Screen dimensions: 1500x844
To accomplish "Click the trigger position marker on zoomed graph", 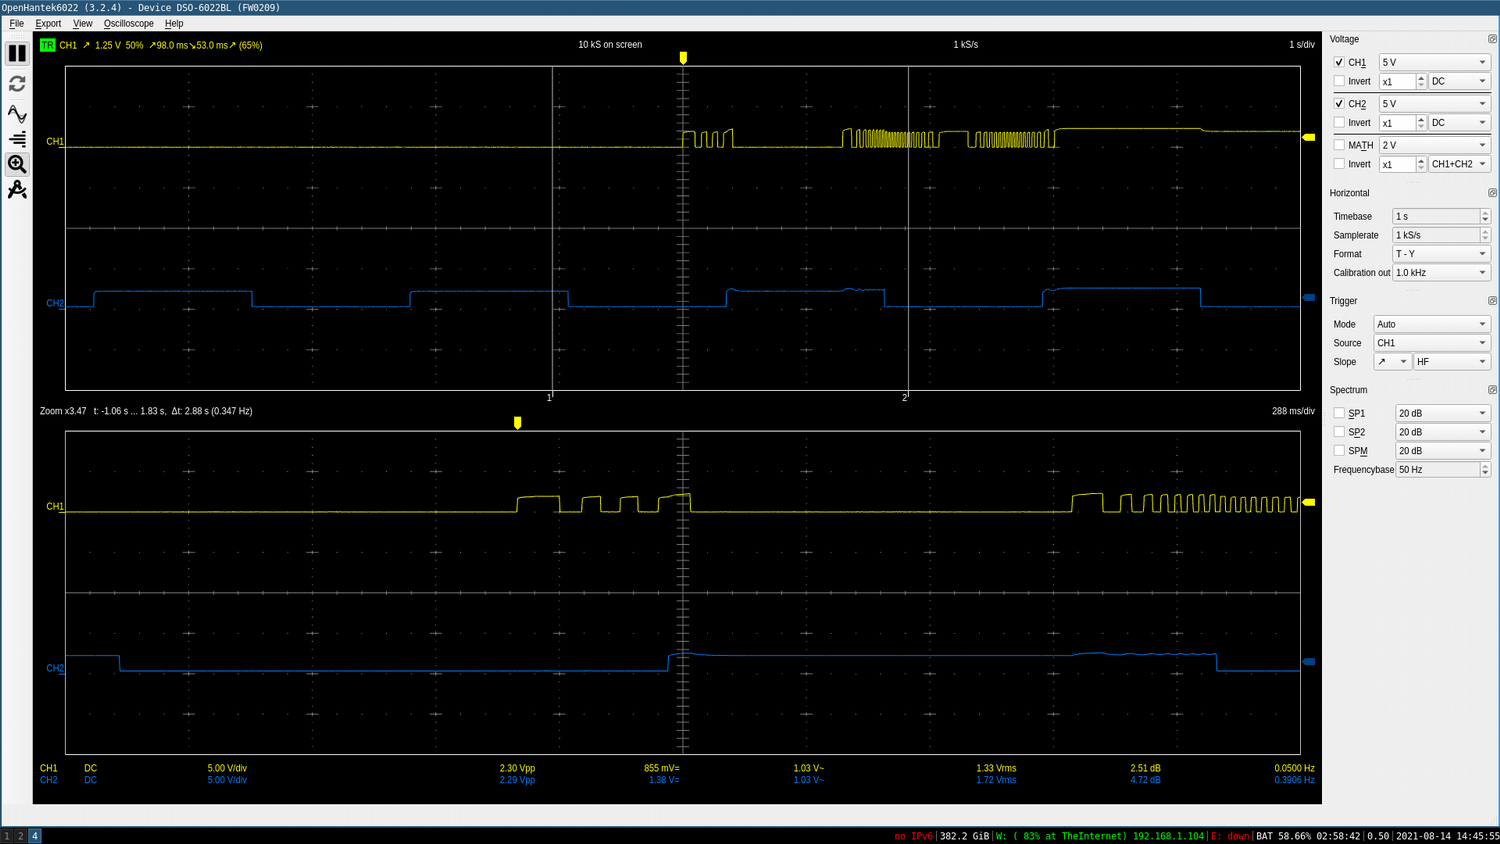I will [x=517, y=423].
